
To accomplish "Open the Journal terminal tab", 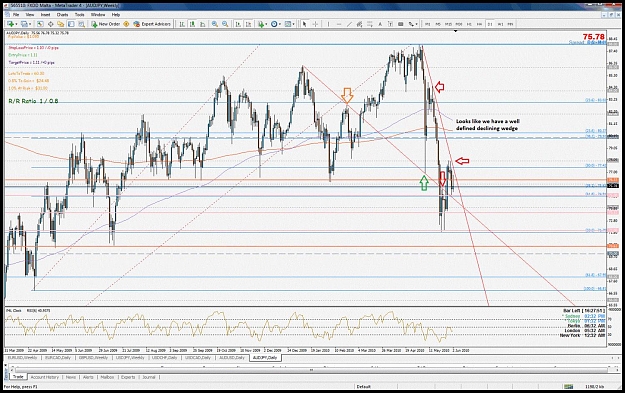I will click(x=149, y=377).
